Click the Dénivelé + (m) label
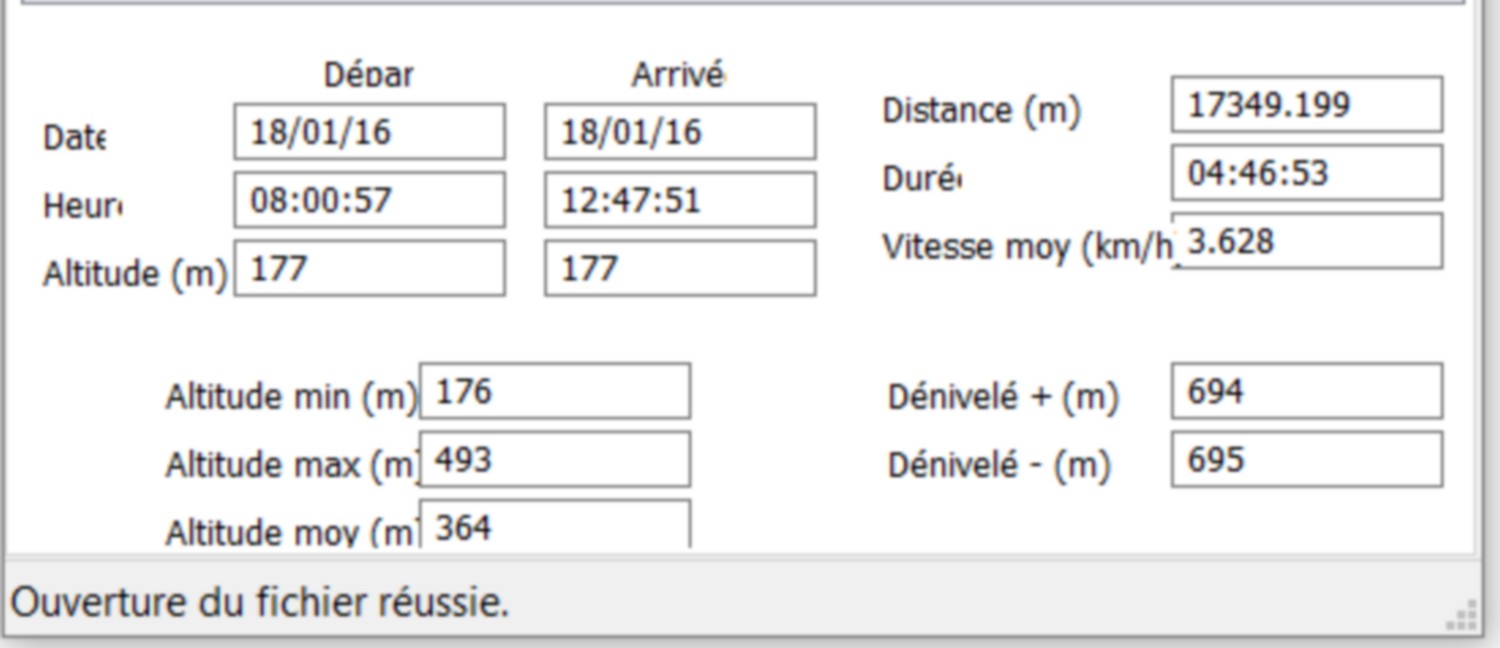The height and width of the screenshot is (648, 1500). click(1003, 397)
